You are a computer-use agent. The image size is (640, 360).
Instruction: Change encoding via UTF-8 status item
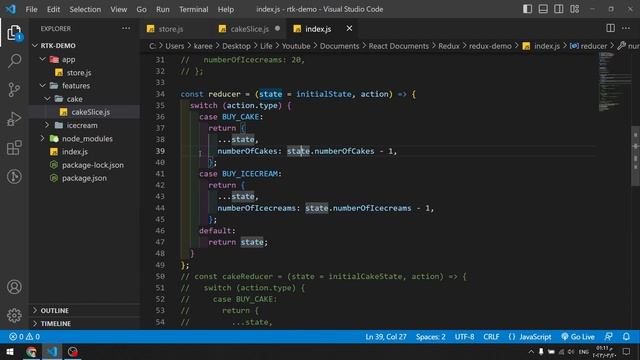(464, 337)
